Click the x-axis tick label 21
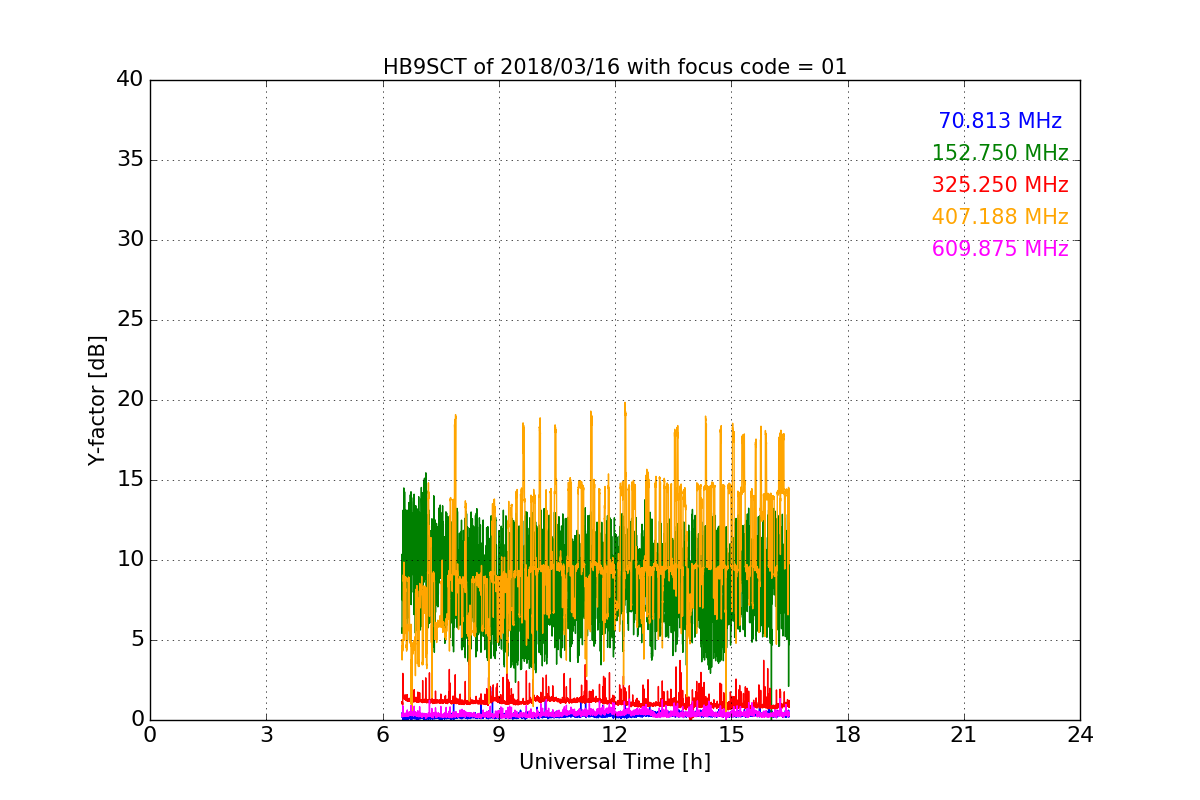This screenshot has width=1200, height=800. (x=964, y=735)
